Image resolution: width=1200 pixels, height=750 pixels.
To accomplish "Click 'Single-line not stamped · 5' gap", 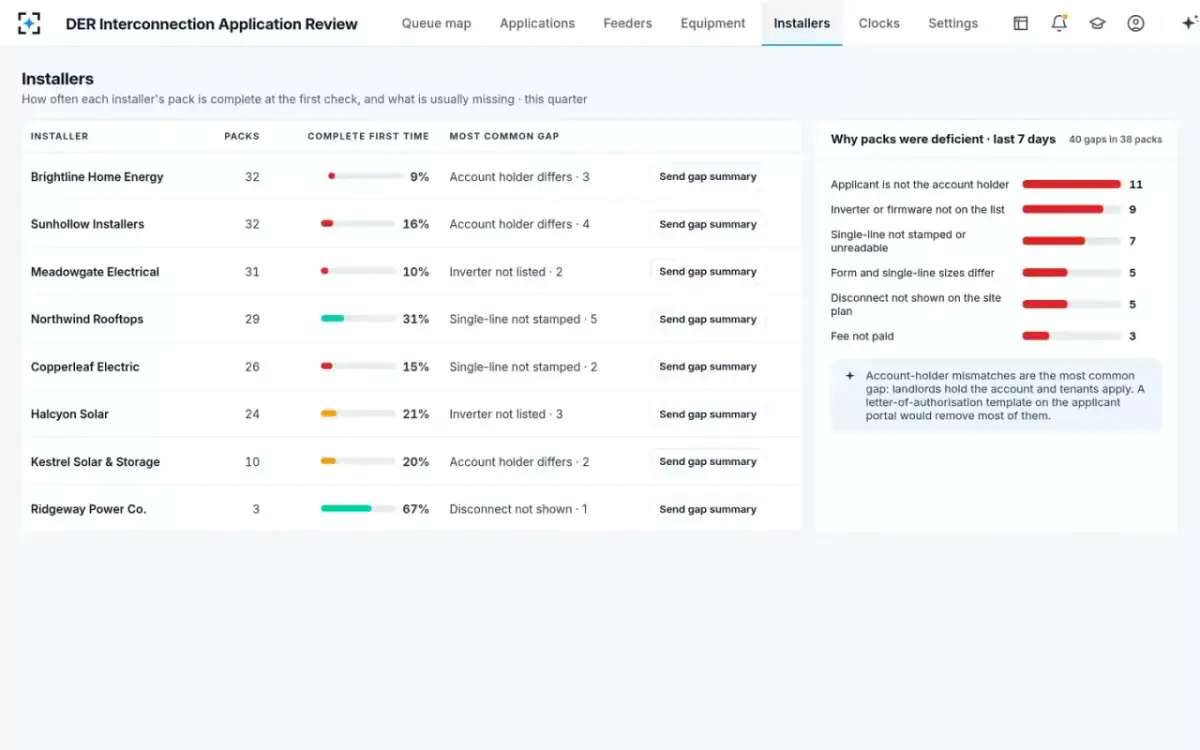I will coord(523,319).
